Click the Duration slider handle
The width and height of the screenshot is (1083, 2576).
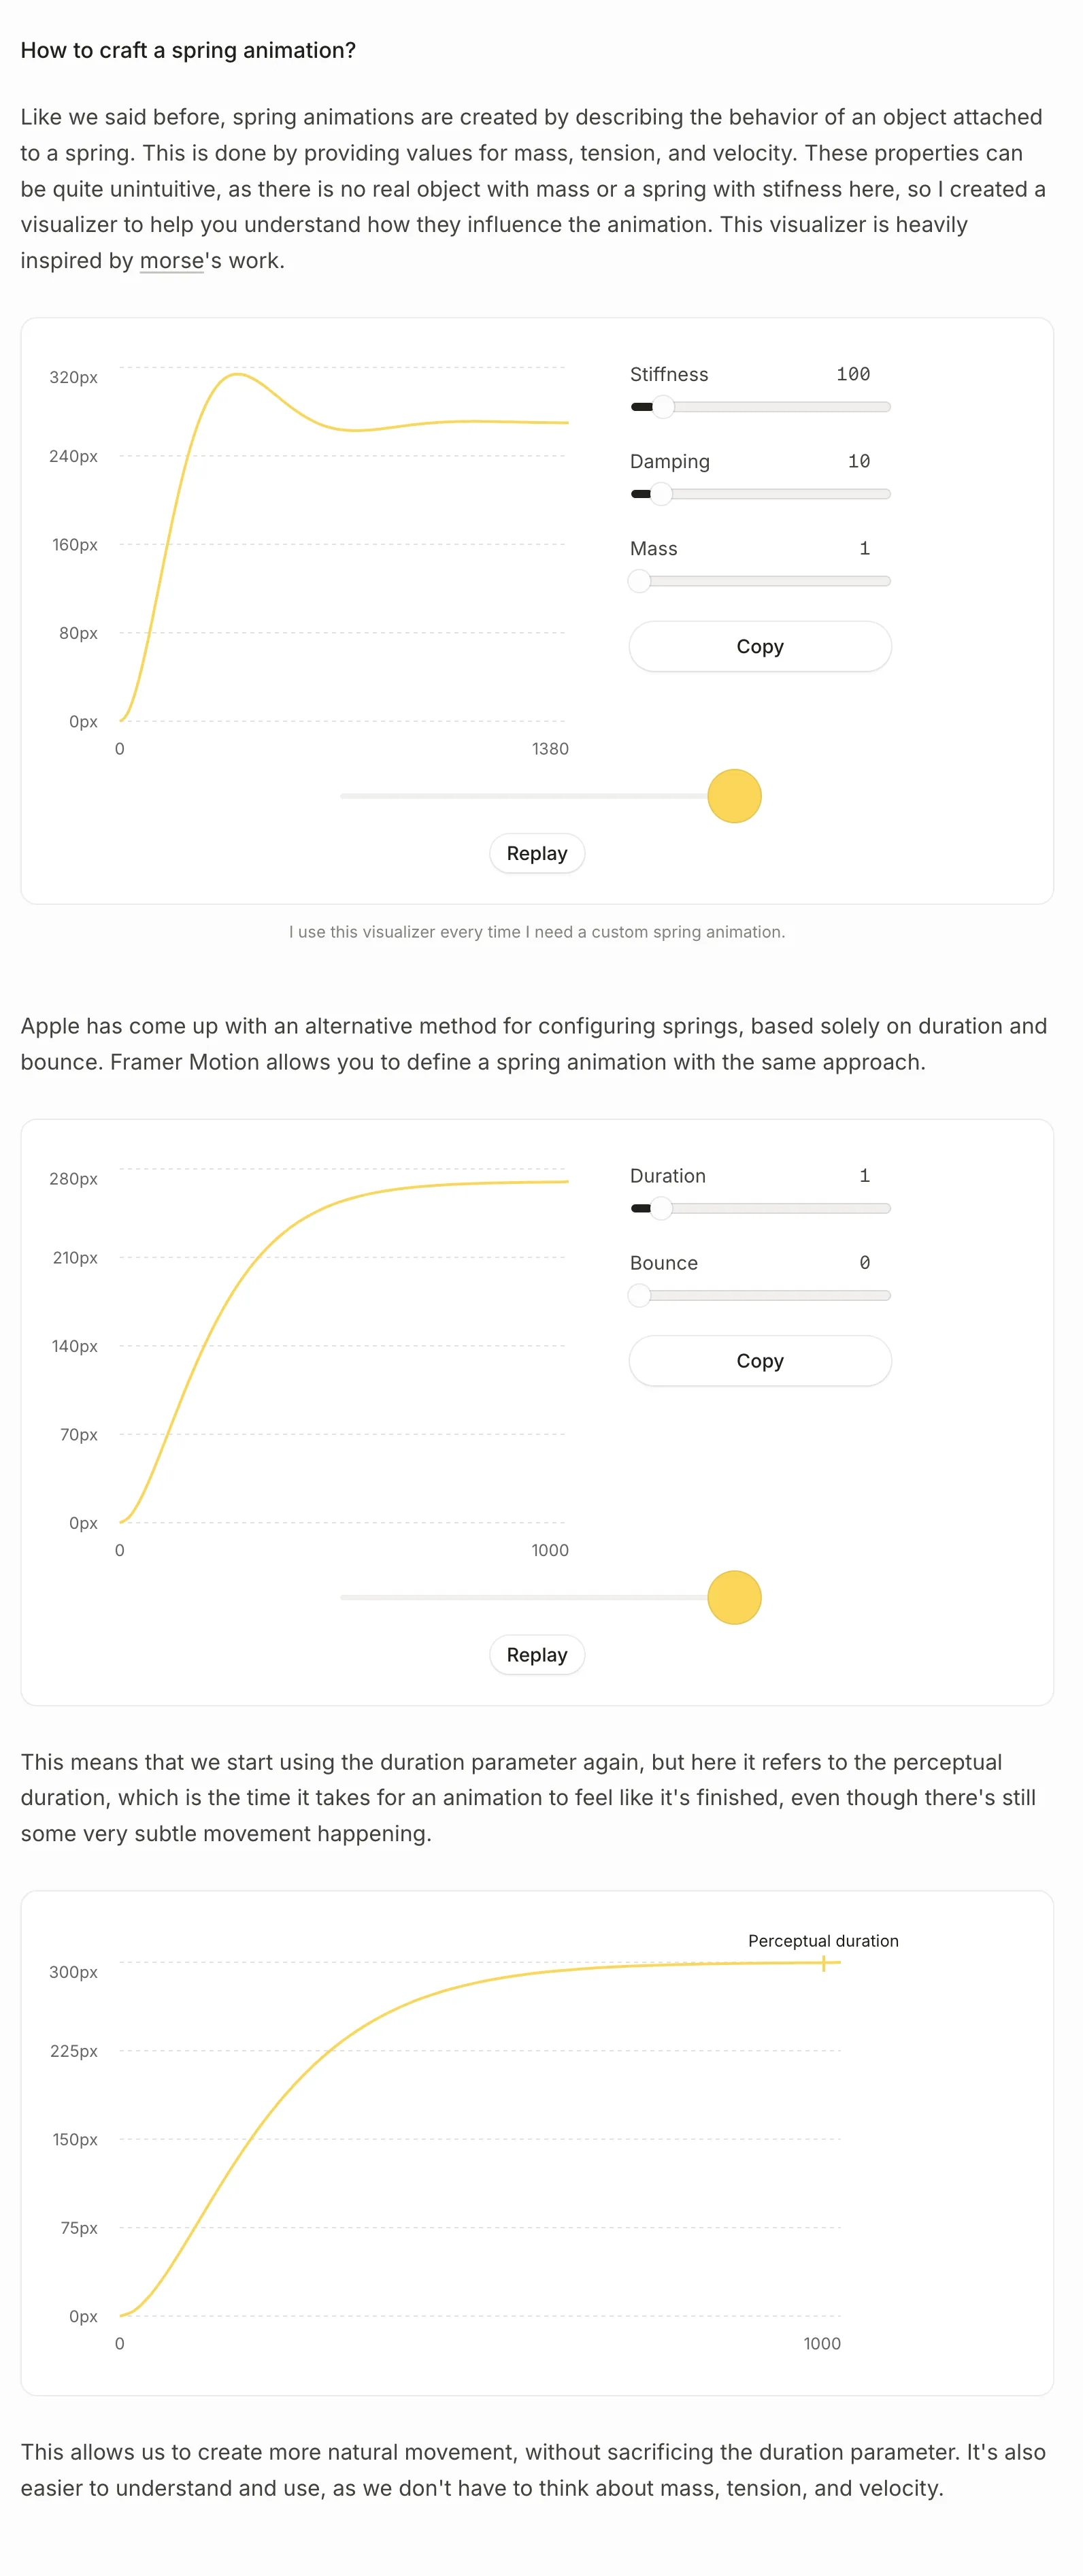click(661, 1208)
